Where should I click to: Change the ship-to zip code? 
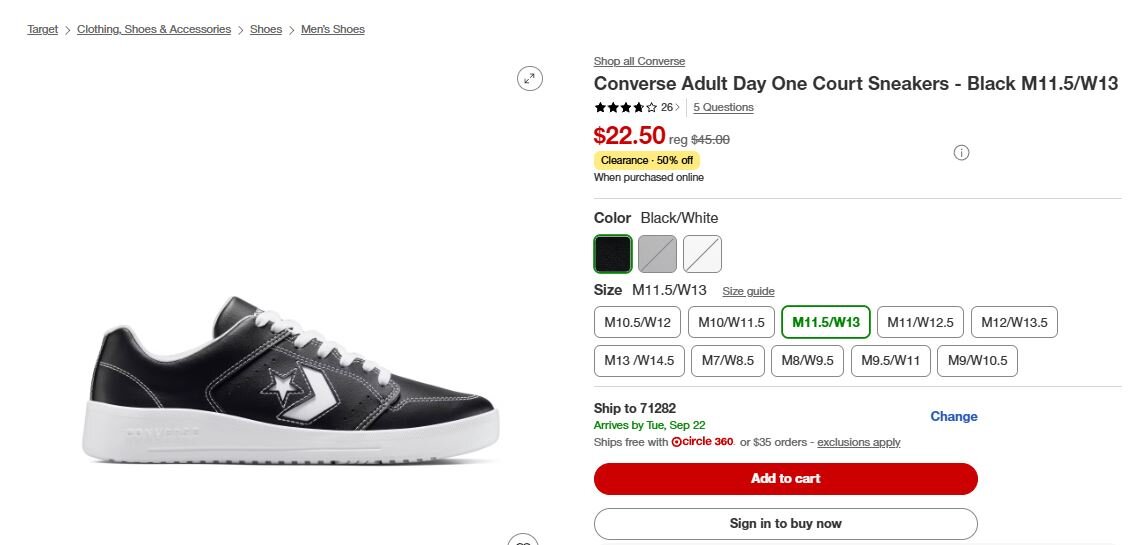coord(953,416)
